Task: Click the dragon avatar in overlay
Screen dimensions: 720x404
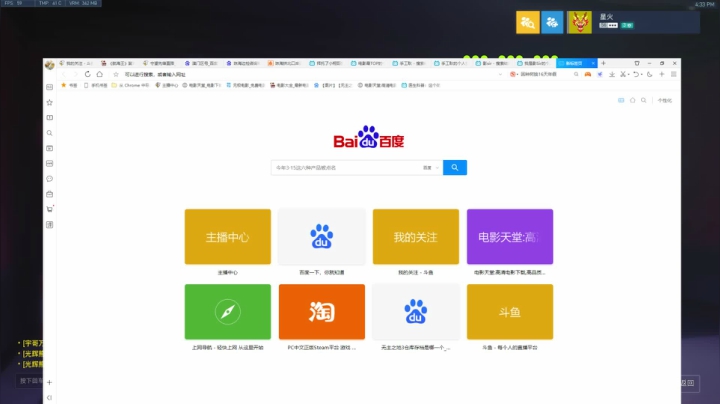Action: point(579,22)
